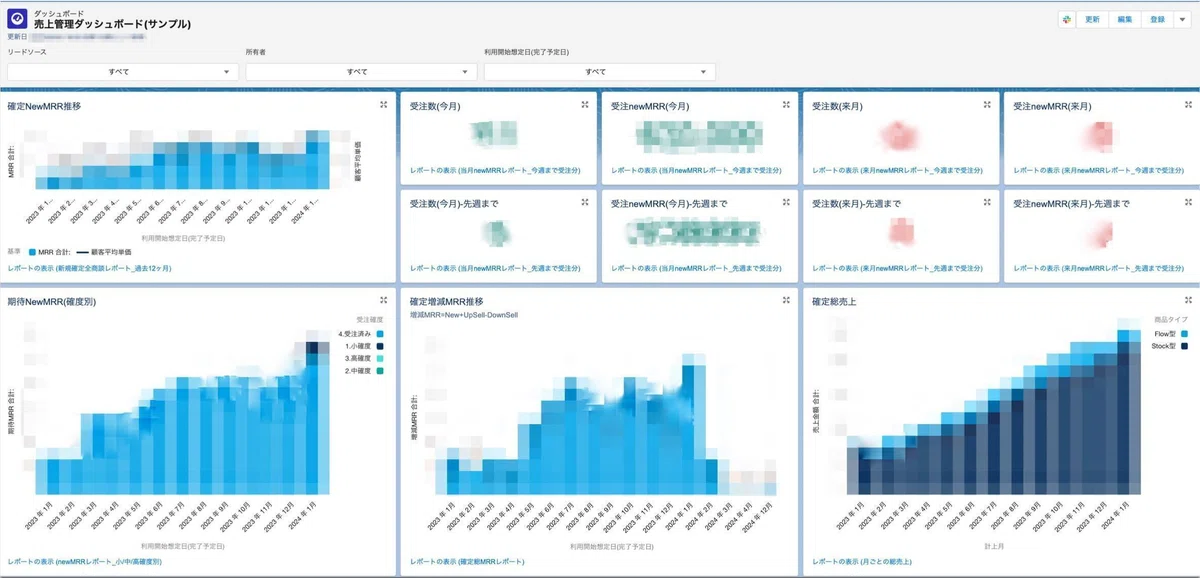Click the 期待NewMRR(確度別) widget title
Viewport: 1200px width, 578px height.
click(x=52, y=301)
